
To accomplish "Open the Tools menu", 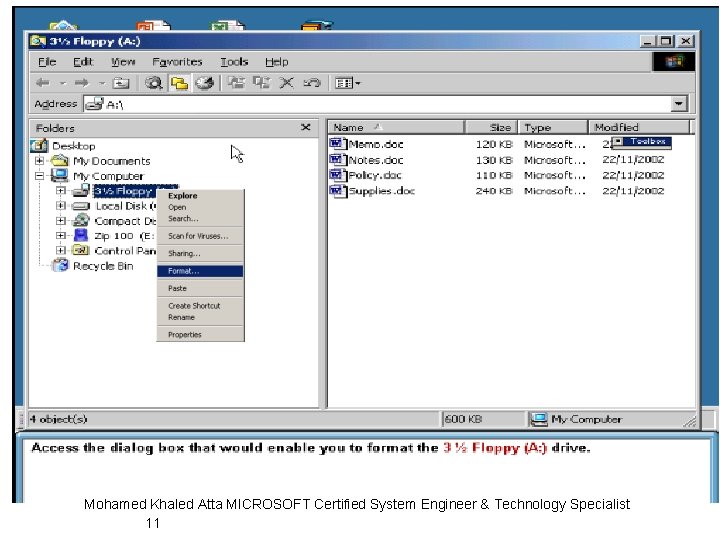I will (x=234, y=62).
